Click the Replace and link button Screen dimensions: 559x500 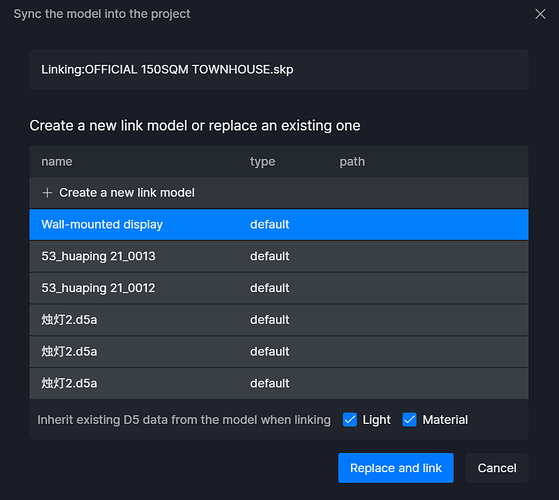coord(396,468)
